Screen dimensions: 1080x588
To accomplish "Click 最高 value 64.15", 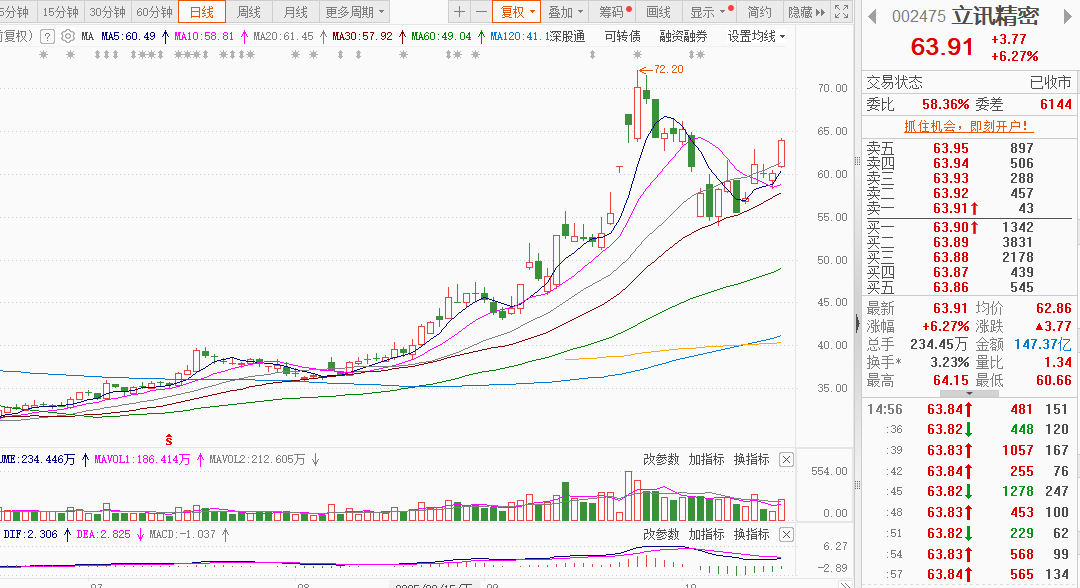I will pyautogui.click(x=951, y=380).
